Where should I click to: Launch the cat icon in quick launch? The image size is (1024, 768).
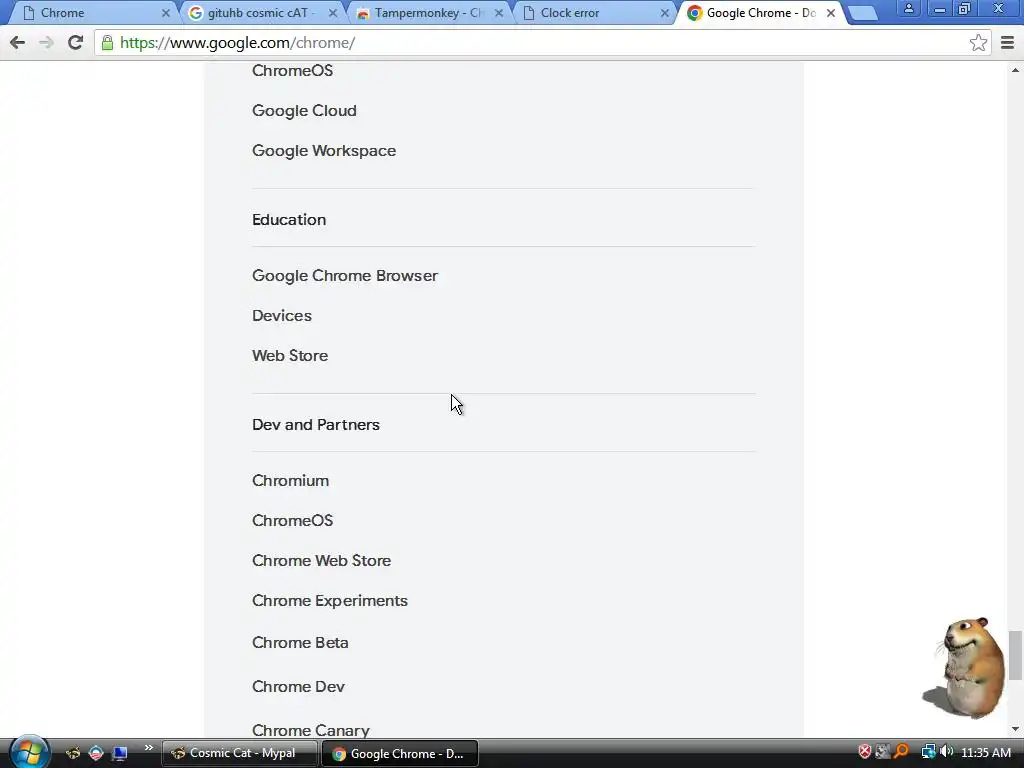(x=72, y=753)
